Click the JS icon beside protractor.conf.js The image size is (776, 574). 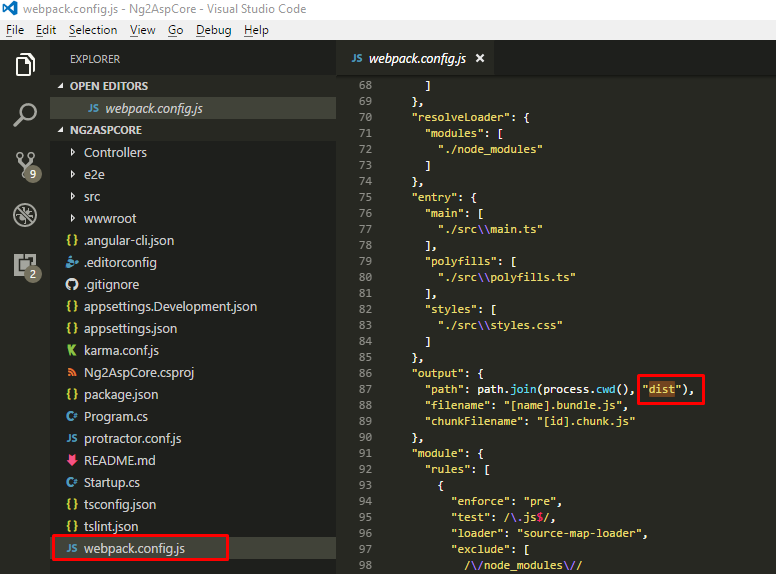(72, 438)
